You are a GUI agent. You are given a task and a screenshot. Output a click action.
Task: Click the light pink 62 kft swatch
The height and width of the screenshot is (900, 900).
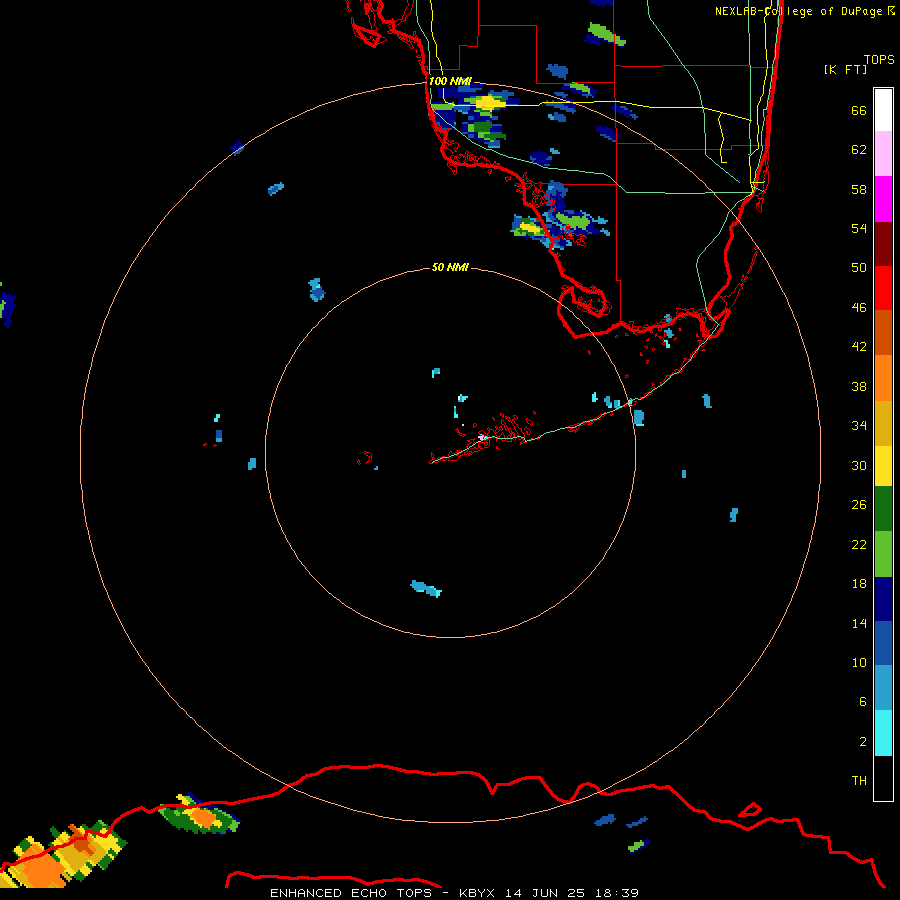883,154
